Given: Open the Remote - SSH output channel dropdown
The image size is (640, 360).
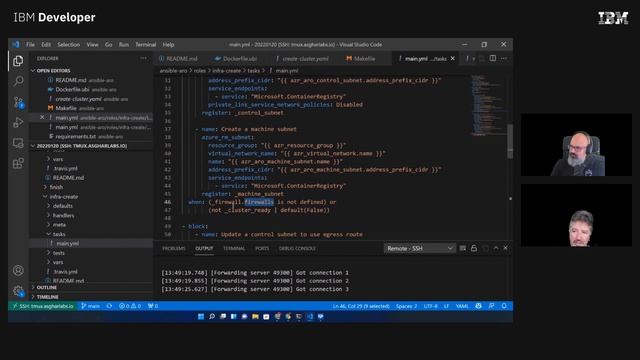Looking at the screenshot, I should [420, 248].
